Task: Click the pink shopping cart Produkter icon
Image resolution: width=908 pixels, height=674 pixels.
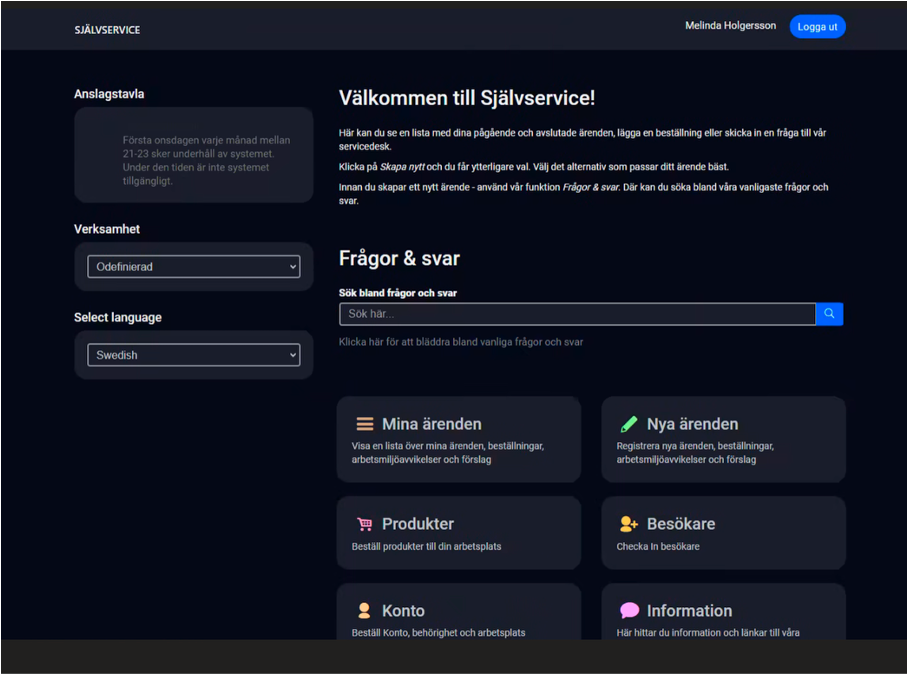Action: tap(364, 524)
